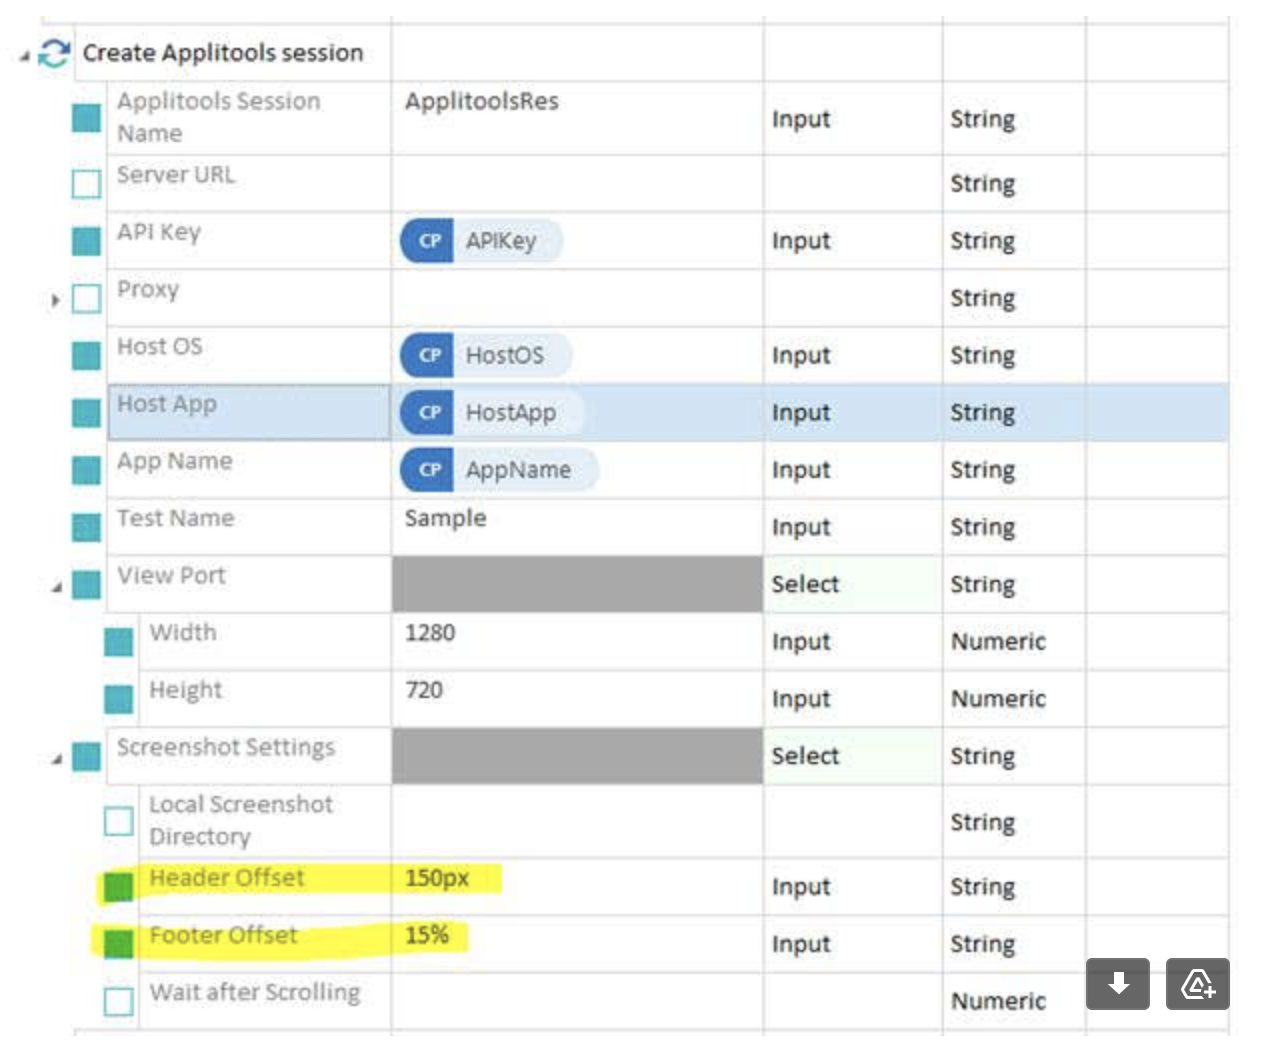Click the CP icon beside AppName
The image size is (1264, 1044).
click(x=428, y=470)
